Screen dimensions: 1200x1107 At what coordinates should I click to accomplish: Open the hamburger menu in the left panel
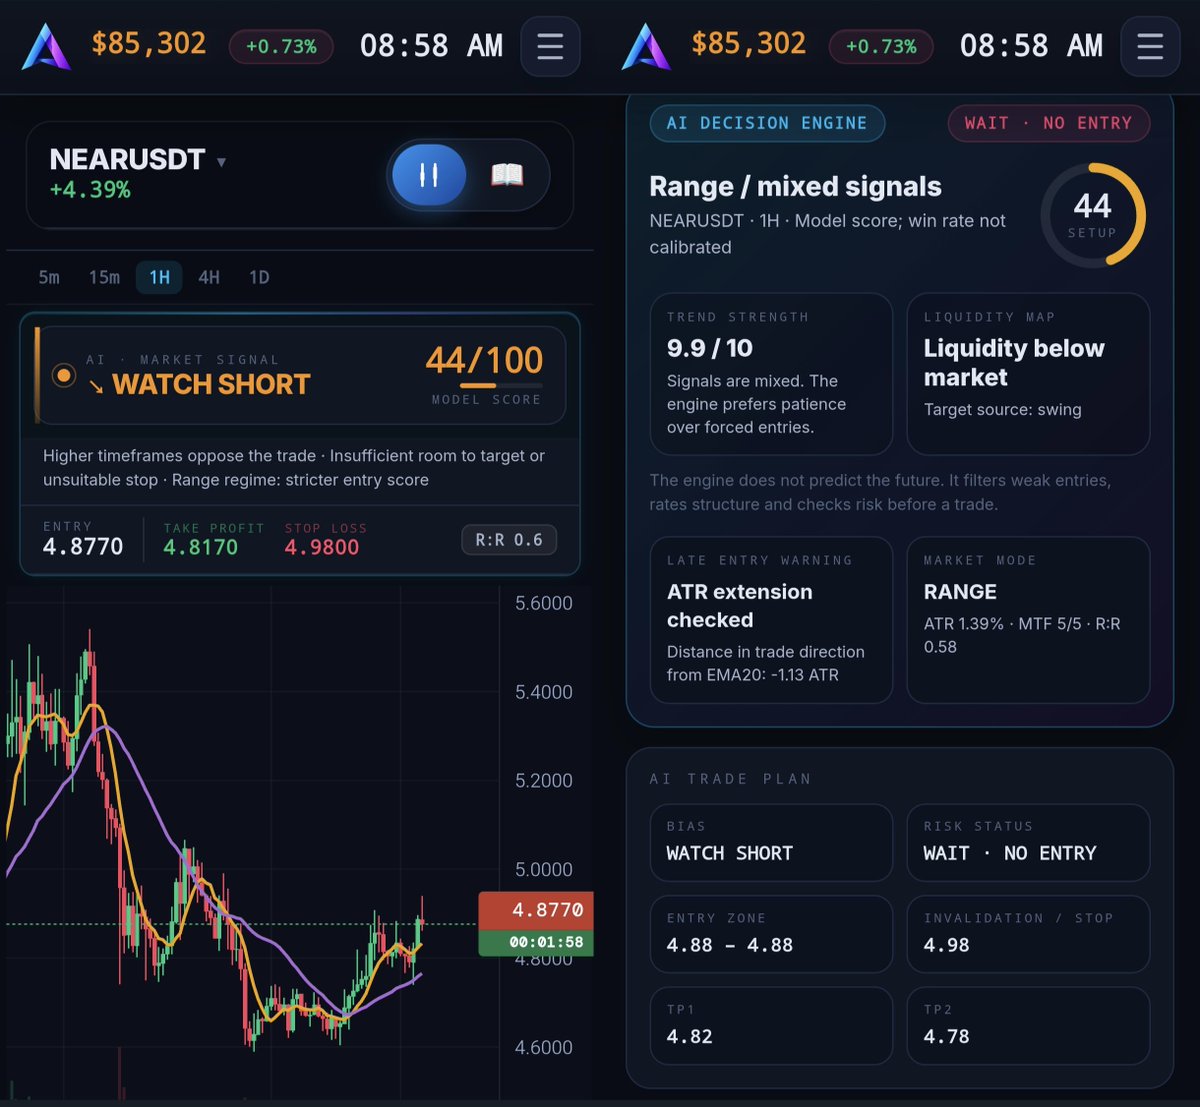(550, 46)
